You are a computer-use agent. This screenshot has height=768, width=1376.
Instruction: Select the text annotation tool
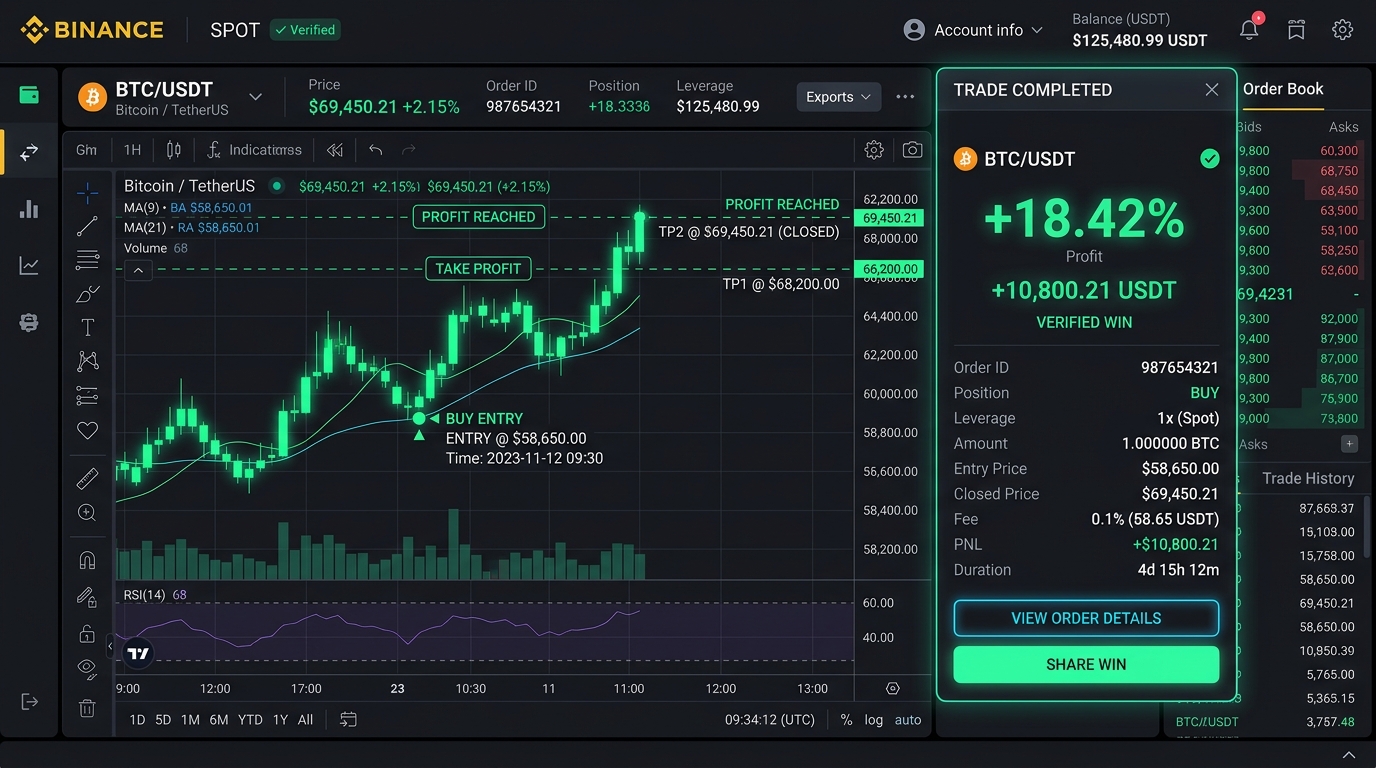pos(87,327)
